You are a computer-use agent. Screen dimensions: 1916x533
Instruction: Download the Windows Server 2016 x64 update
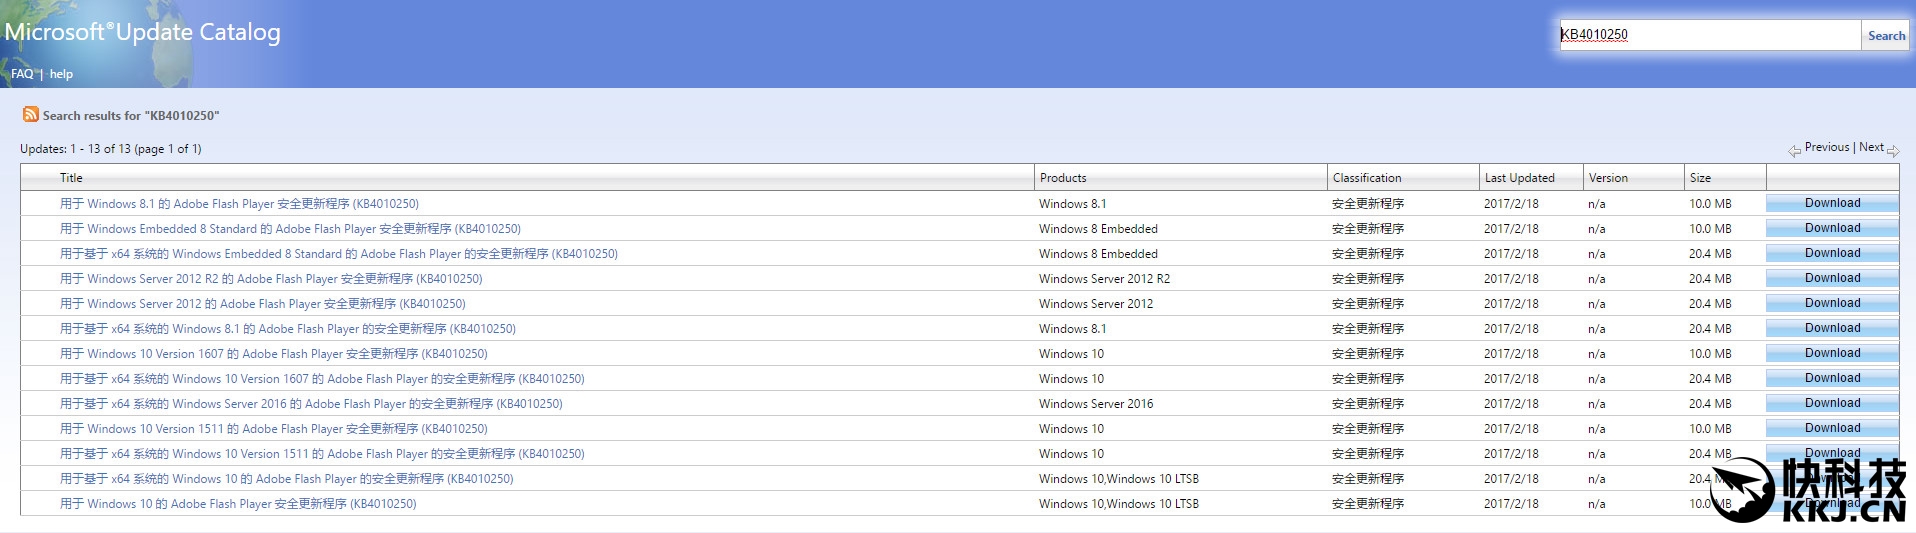(1831, 403)
